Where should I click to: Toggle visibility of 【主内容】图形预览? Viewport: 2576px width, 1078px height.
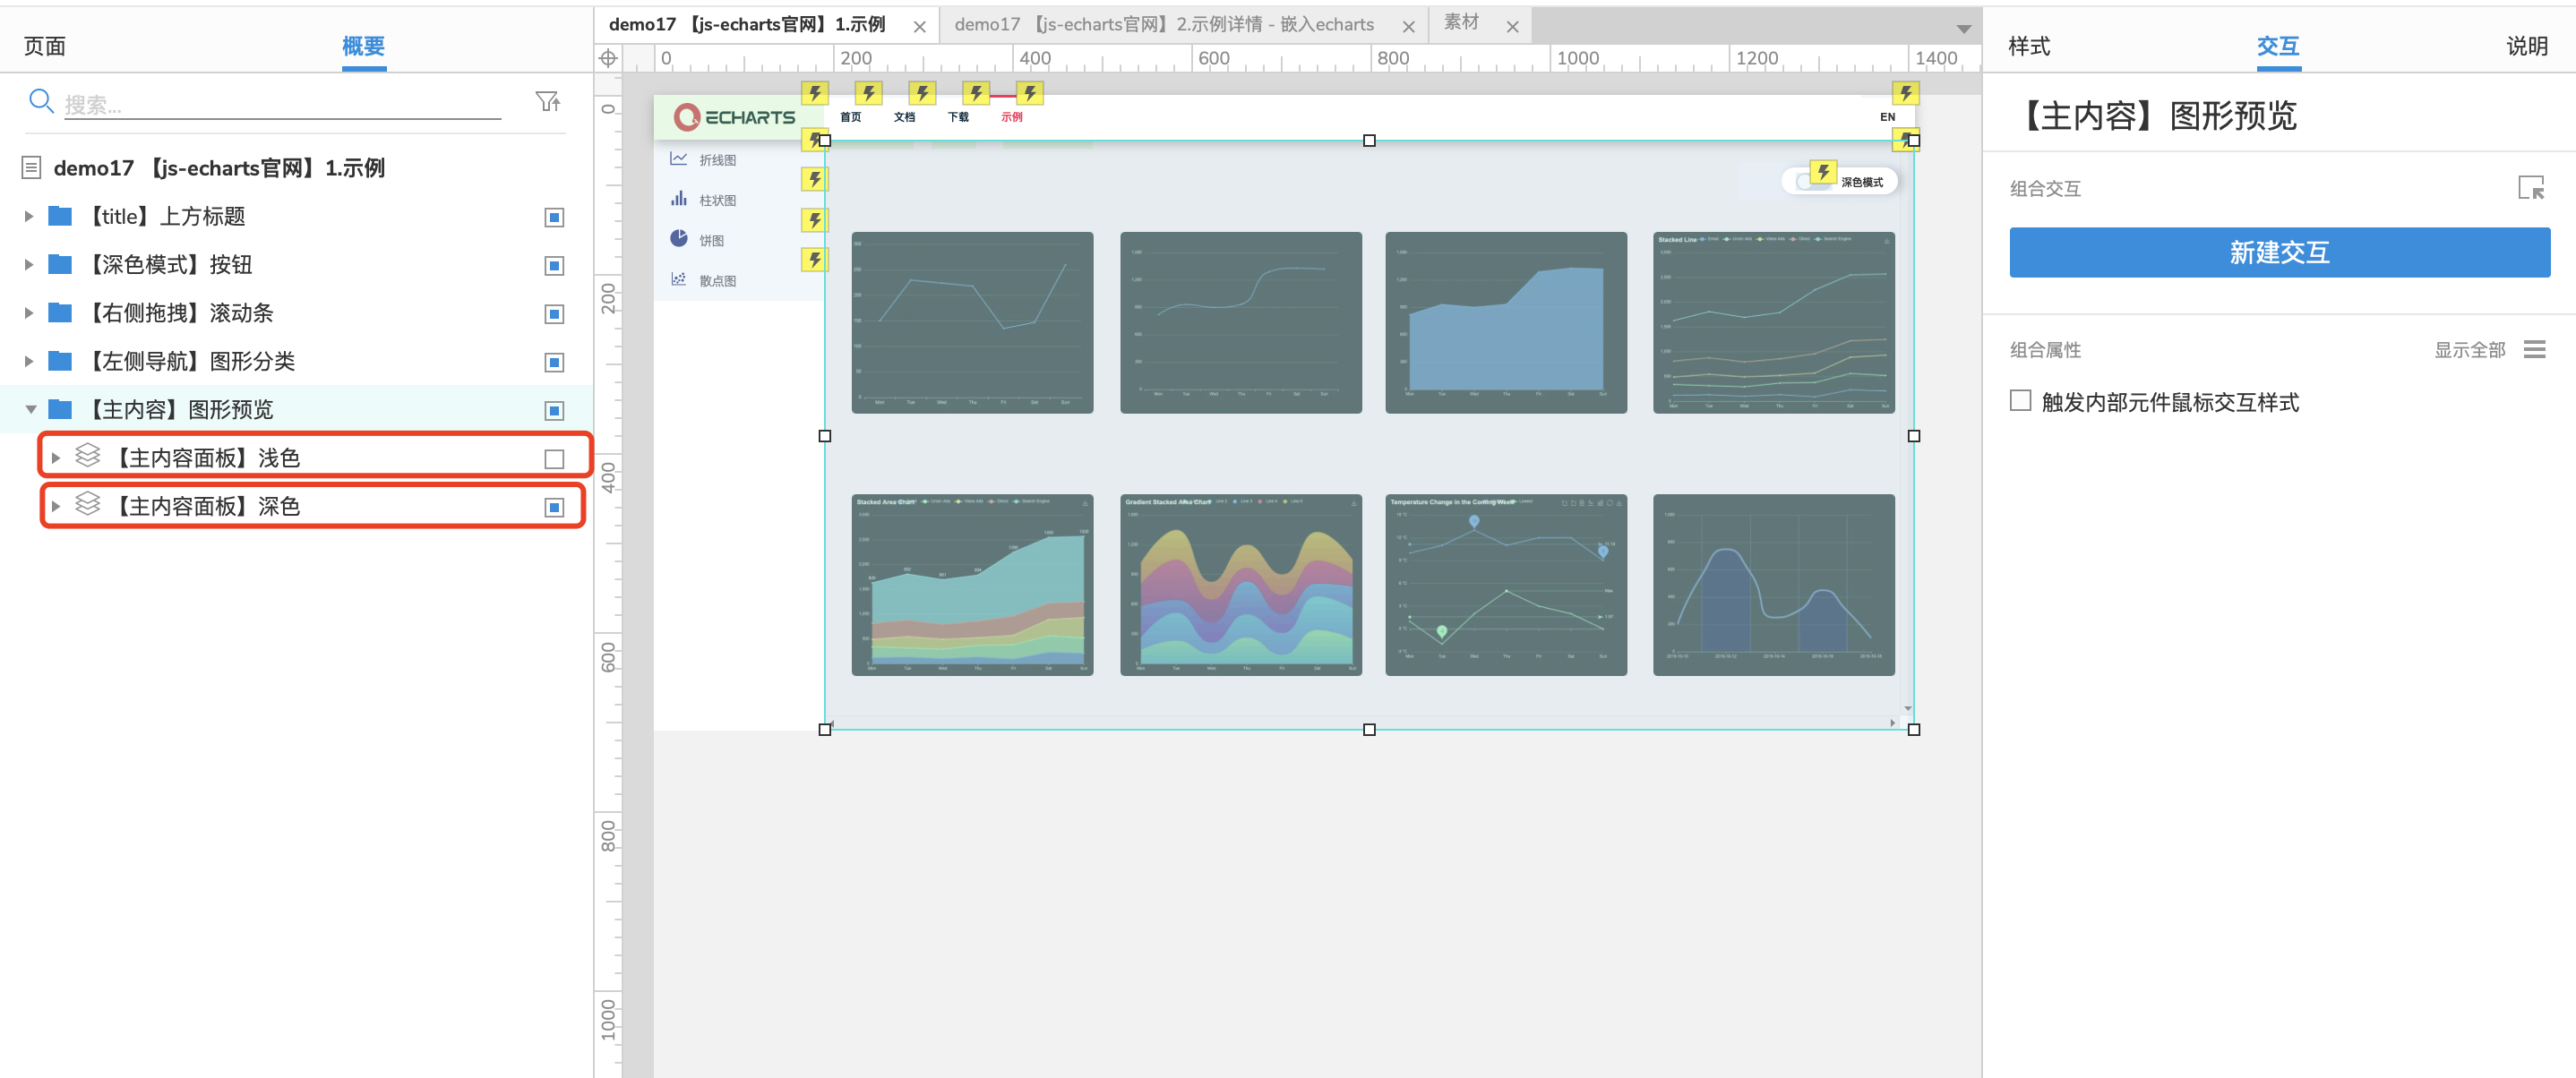coord(554,410)
